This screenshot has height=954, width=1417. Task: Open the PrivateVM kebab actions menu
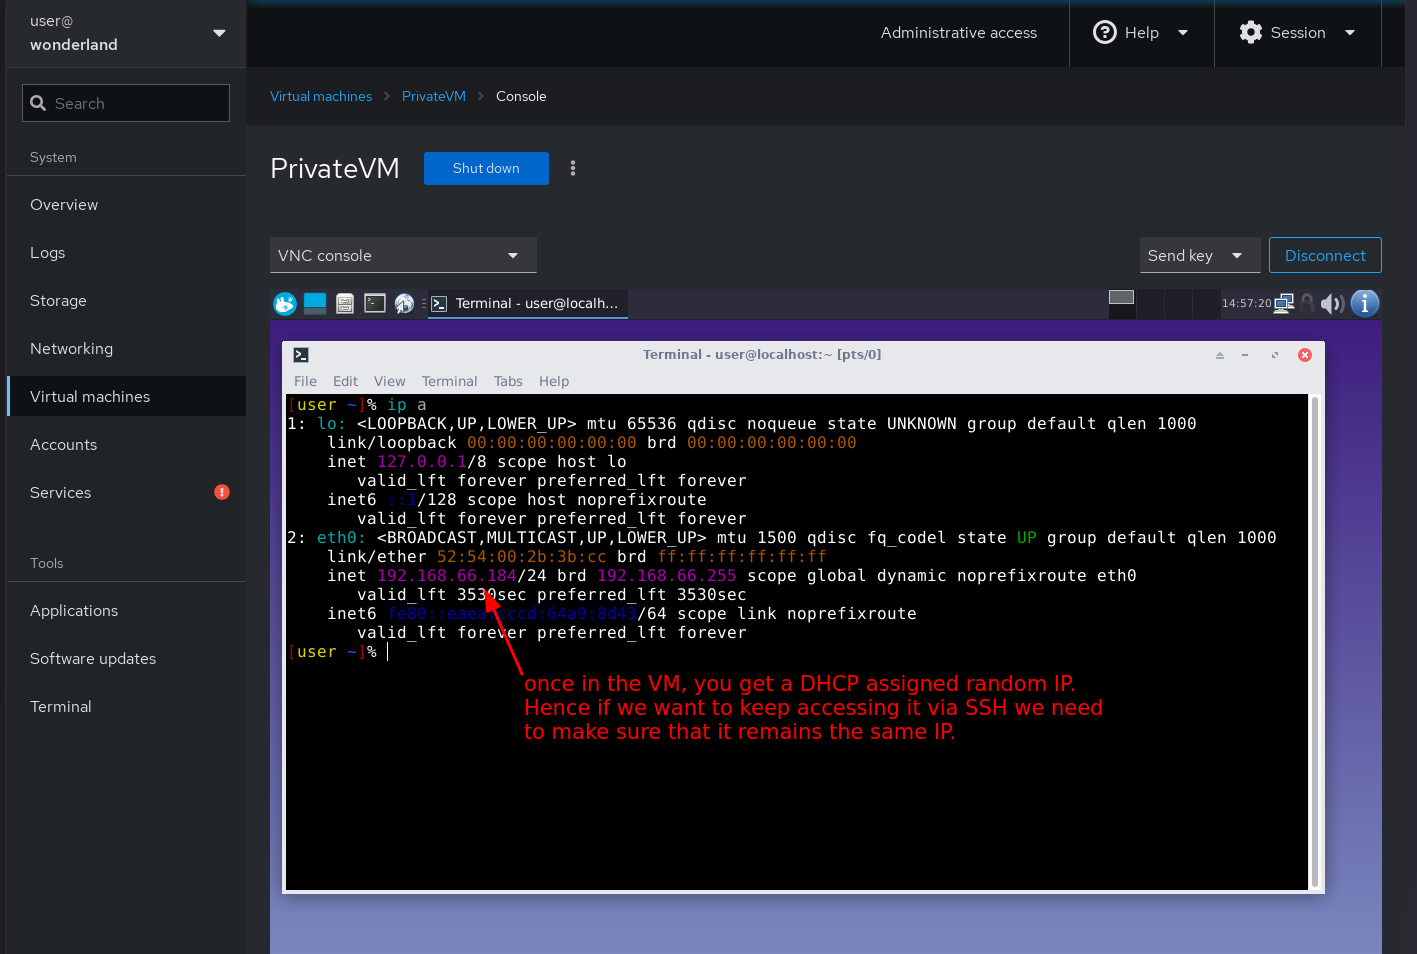573,168
